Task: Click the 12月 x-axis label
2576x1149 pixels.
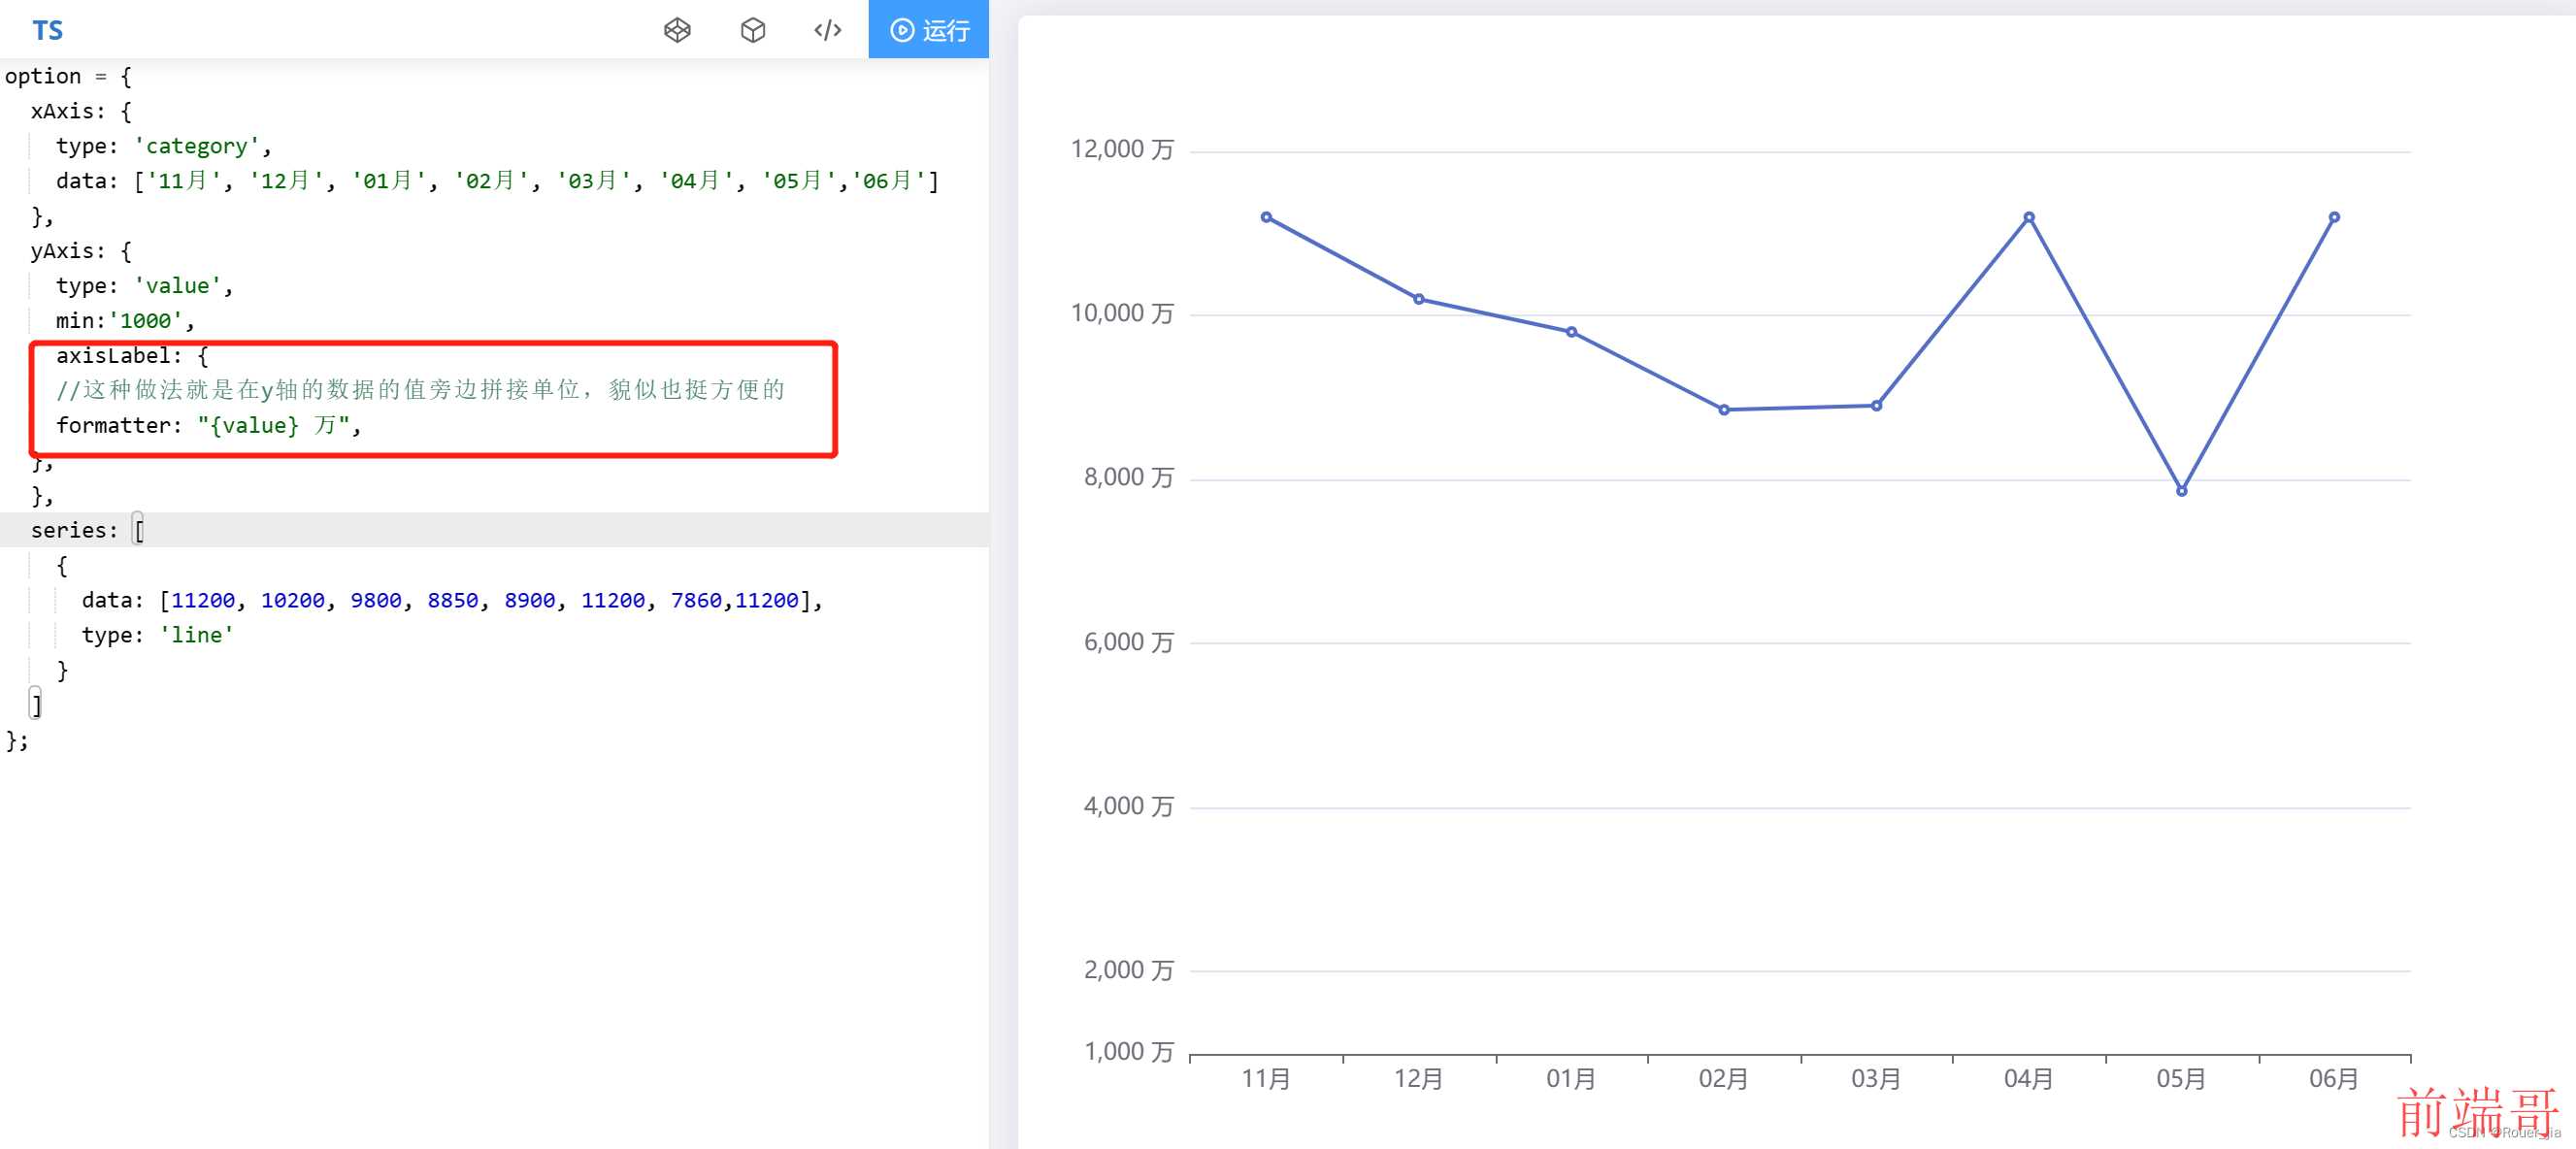Action: pos(1419,1079)
